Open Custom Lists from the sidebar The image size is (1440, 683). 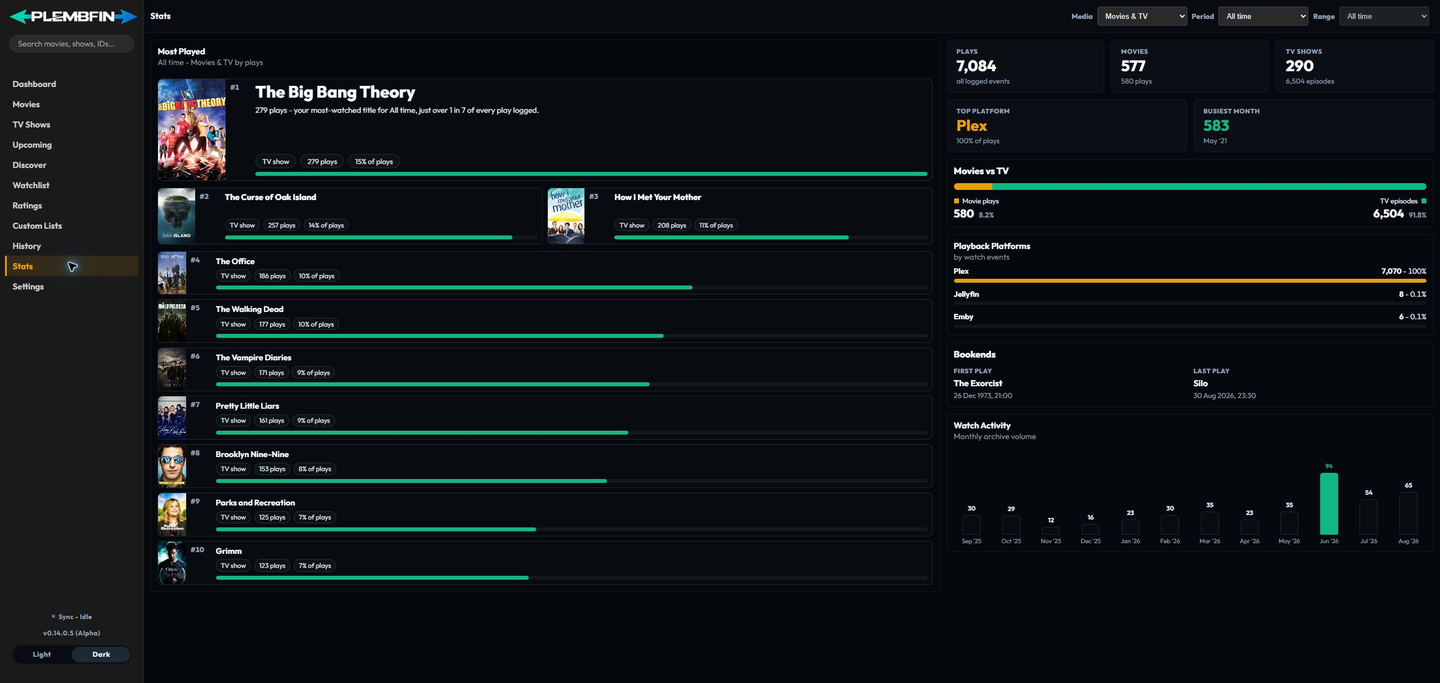click(x=37, y=226)
